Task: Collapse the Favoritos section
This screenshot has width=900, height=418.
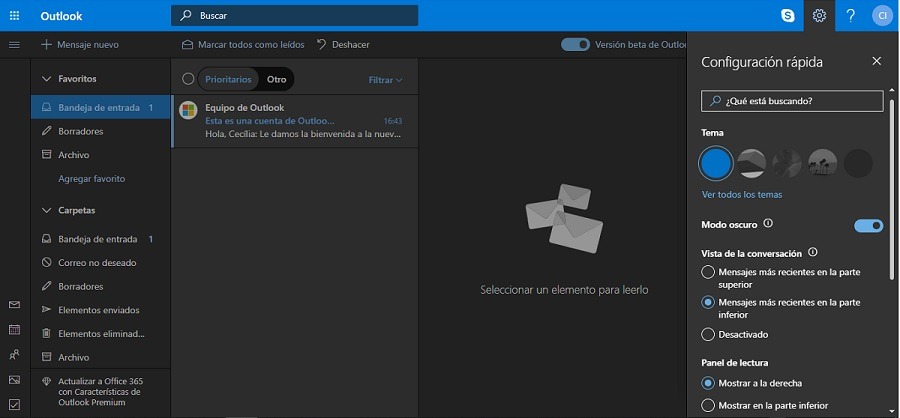Action: [x=46, y=79]
